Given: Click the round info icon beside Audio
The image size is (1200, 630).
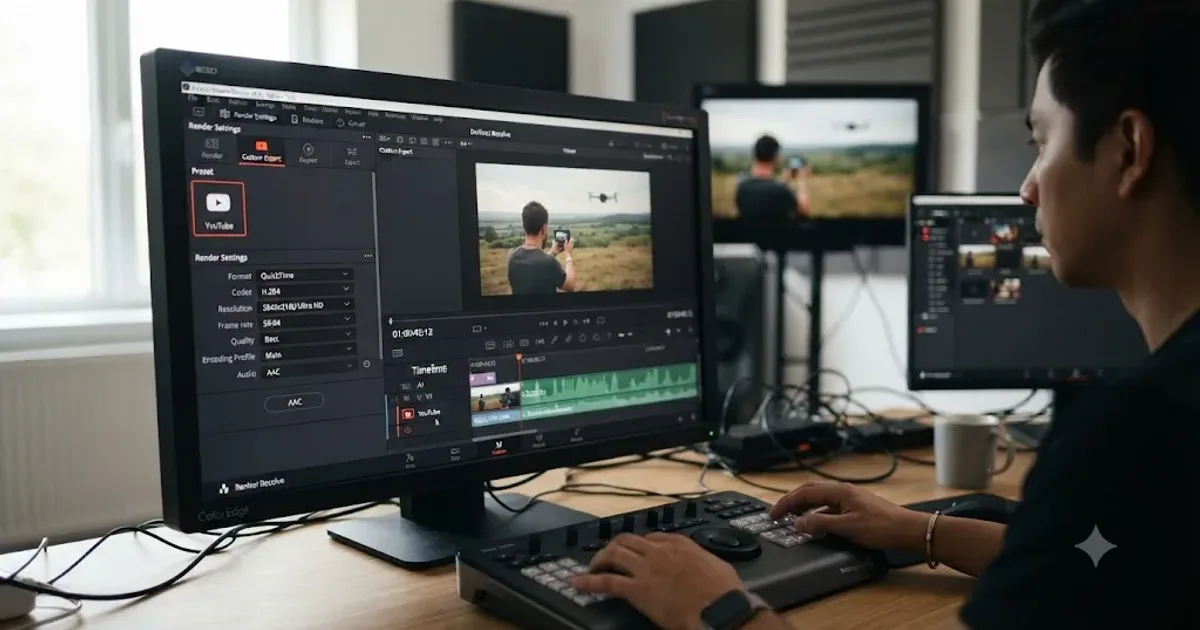Looking at the screenshot, I should pos(367,364).
